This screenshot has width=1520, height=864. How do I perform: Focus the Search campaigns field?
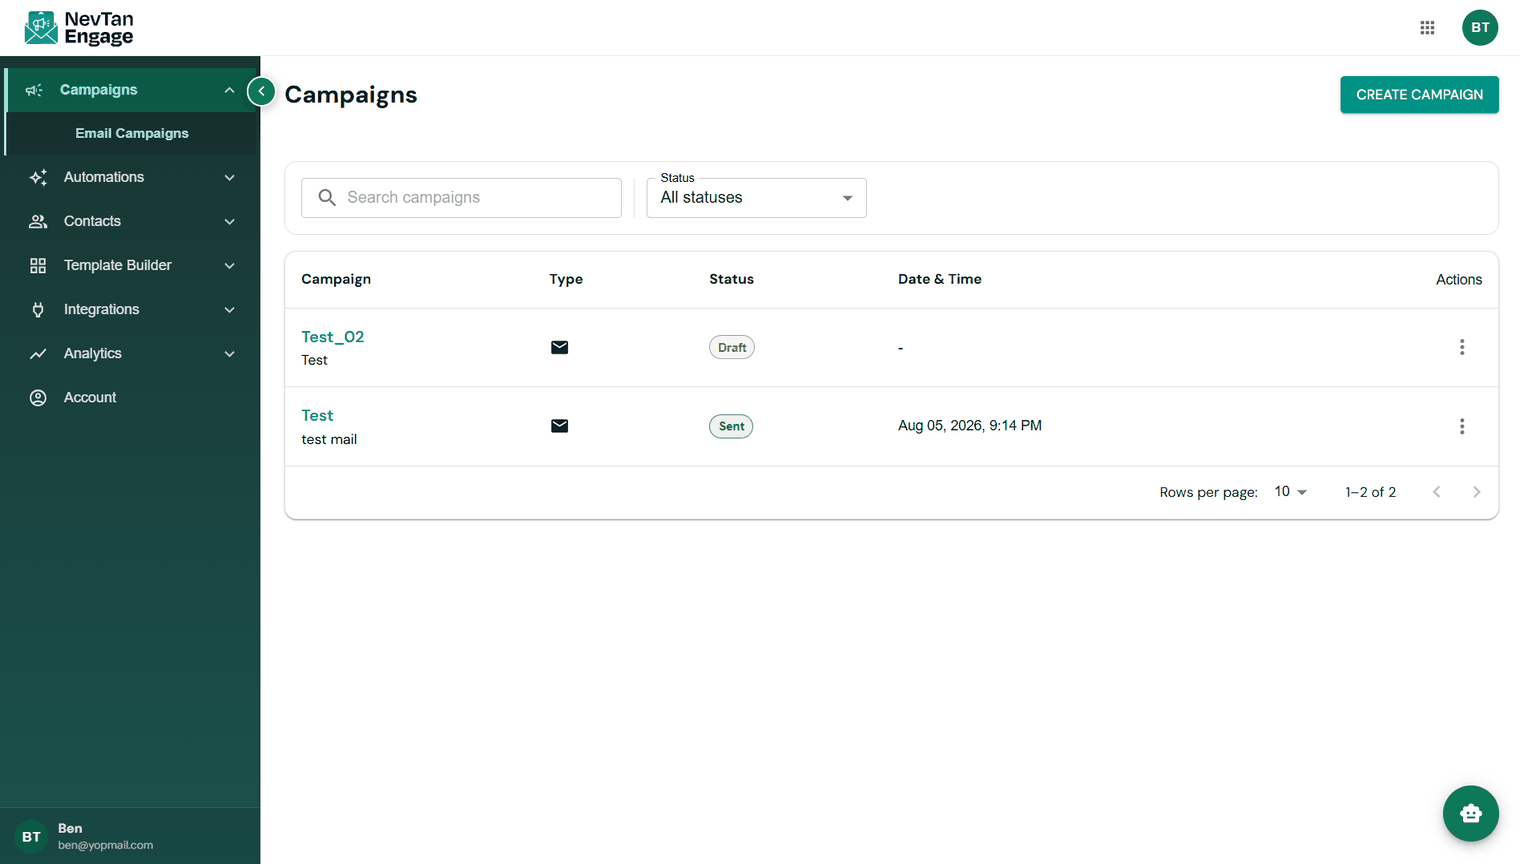pyautogui.click(x=461, y=198)
